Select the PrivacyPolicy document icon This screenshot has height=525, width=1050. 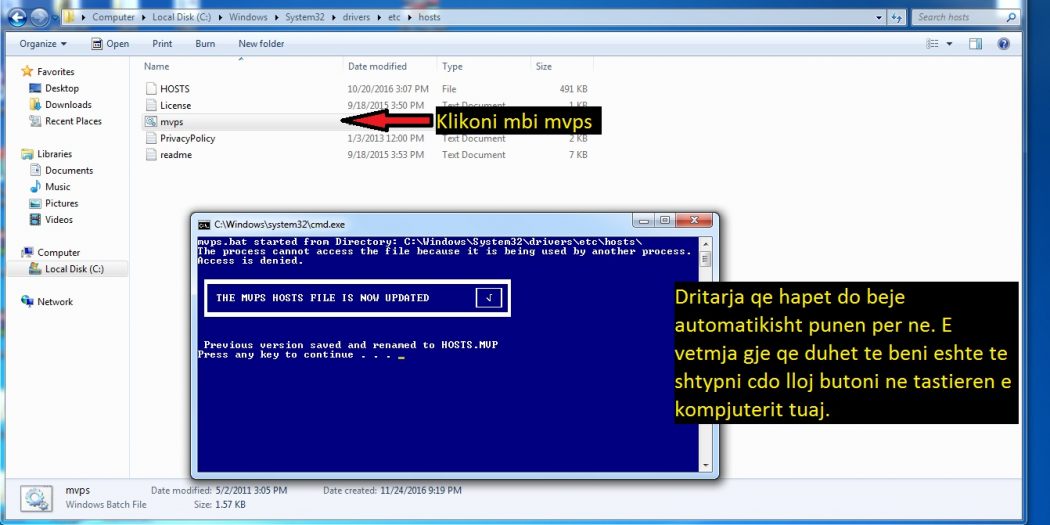point(151,139)
